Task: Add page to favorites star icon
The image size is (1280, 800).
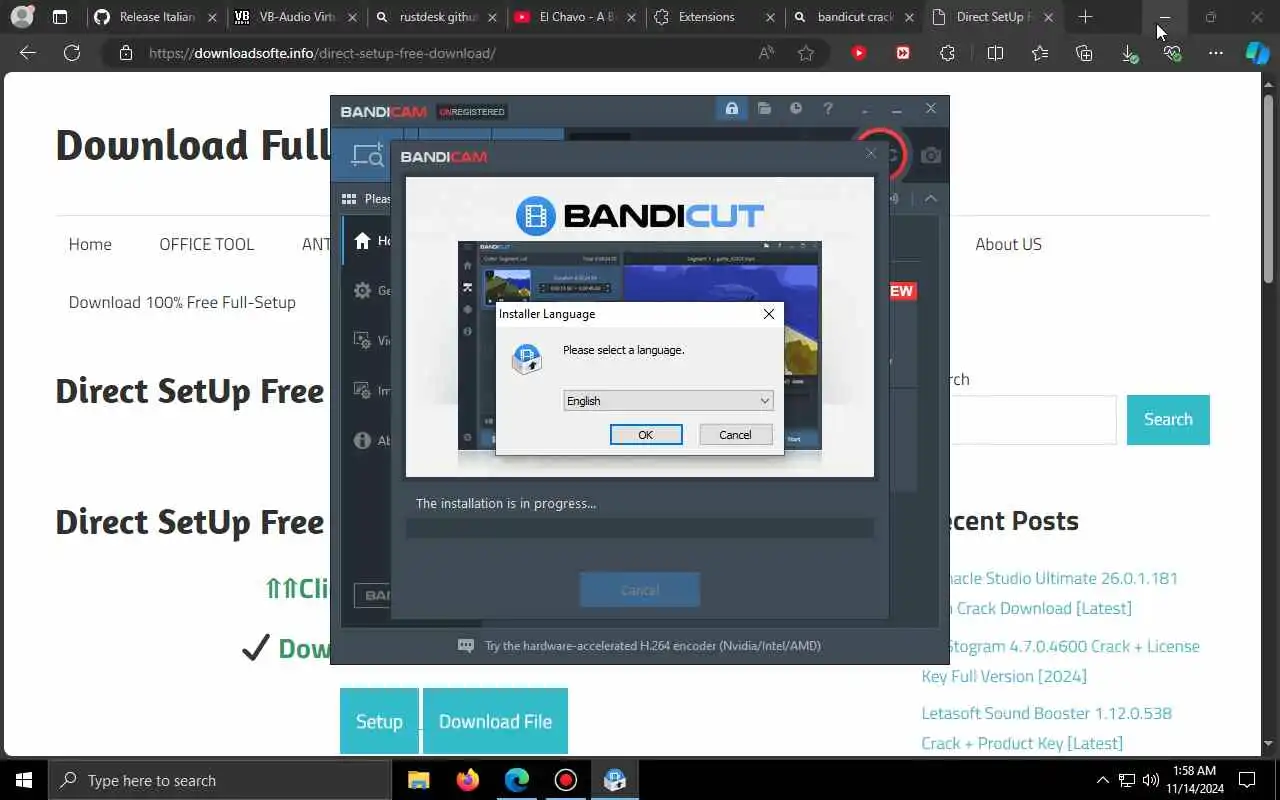Action: coord(806,53)
